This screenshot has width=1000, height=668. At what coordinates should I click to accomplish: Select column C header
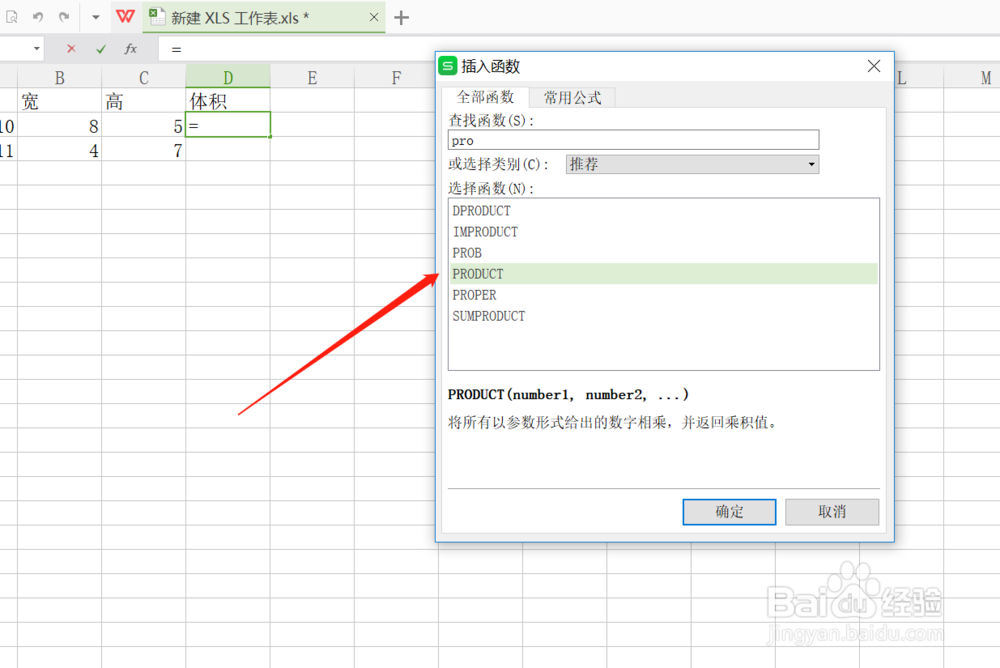(143, 78)
